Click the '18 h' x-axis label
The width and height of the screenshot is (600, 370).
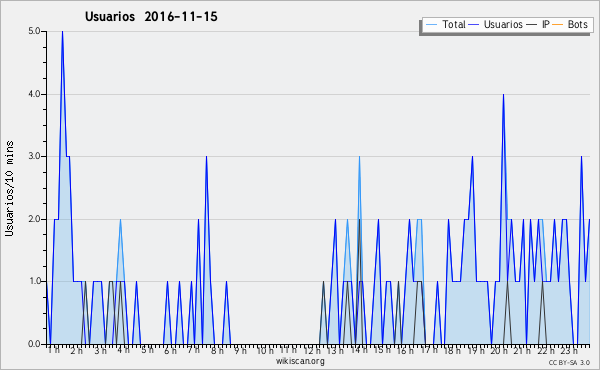(x=452, y=351)
